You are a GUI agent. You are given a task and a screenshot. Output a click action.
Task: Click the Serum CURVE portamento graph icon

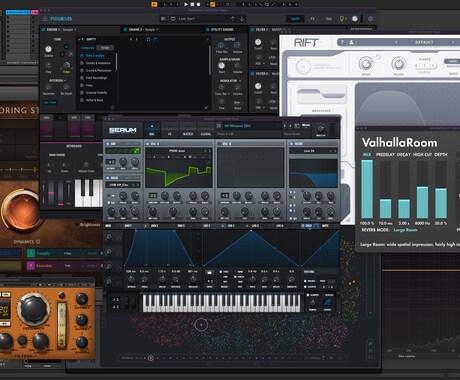[328, 303]
